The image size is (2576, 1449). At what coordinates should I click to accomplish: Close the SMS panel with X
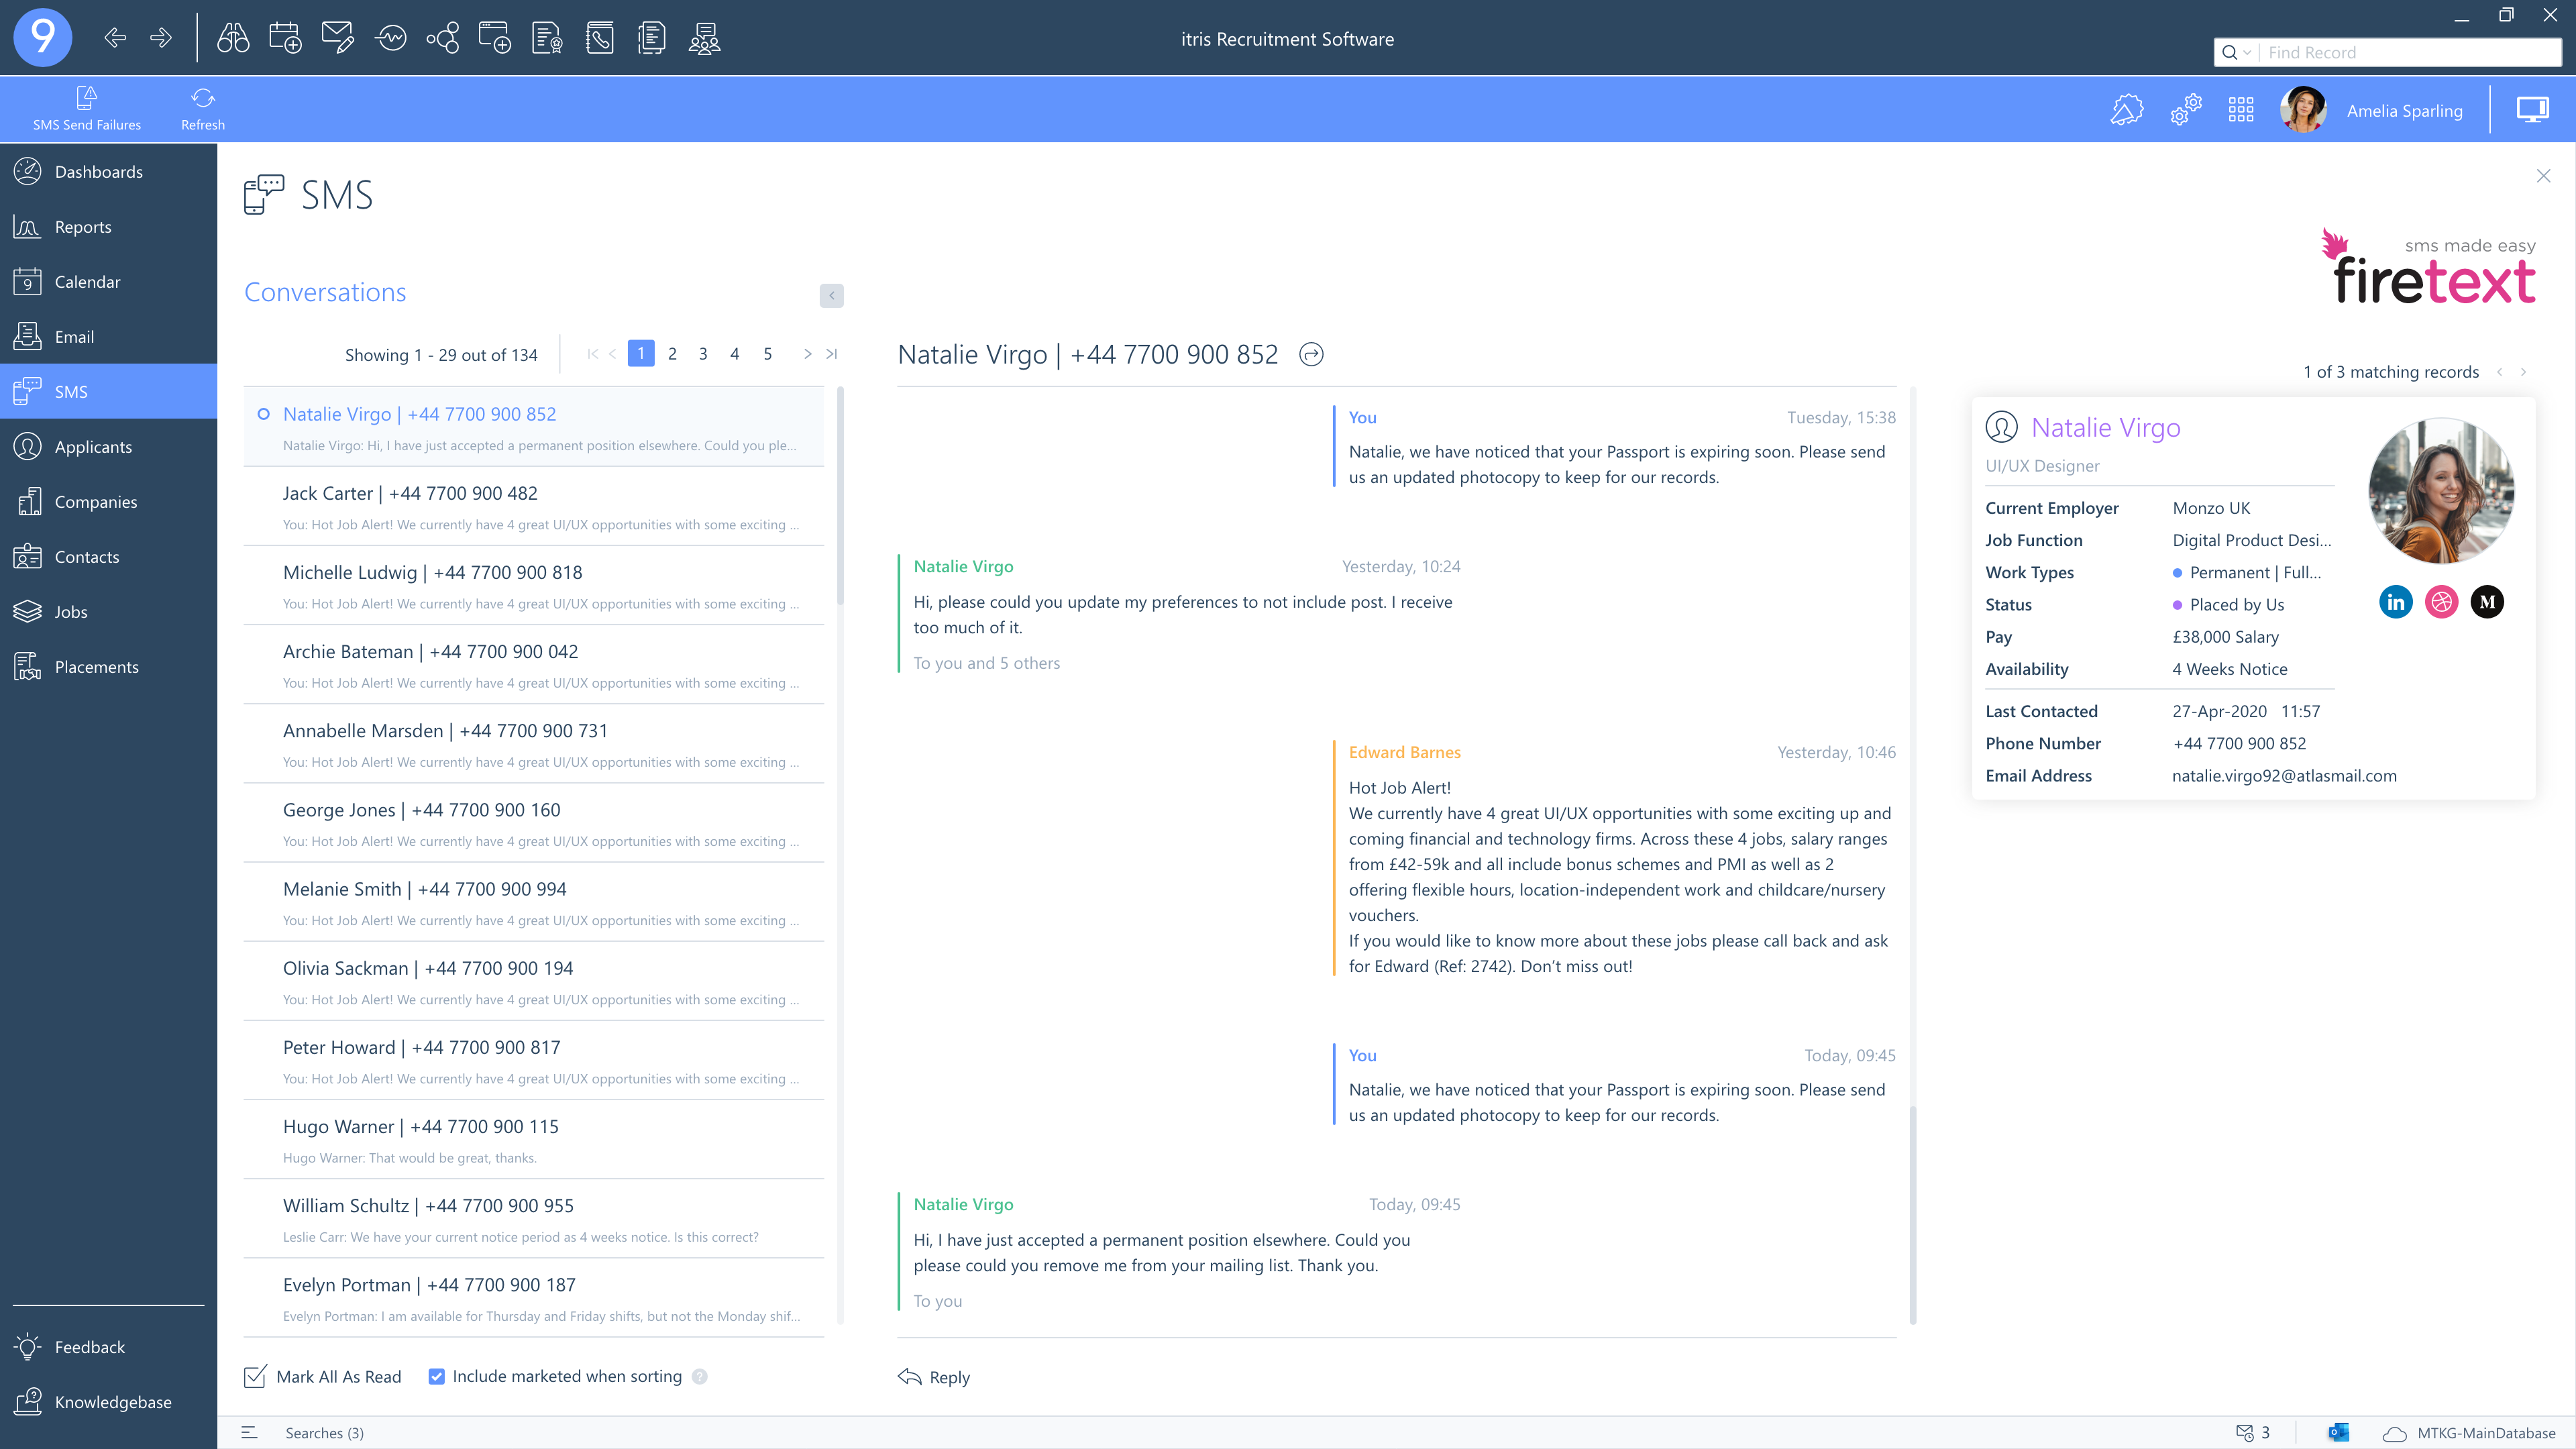pyautogui.click(x=2543, y=176)
